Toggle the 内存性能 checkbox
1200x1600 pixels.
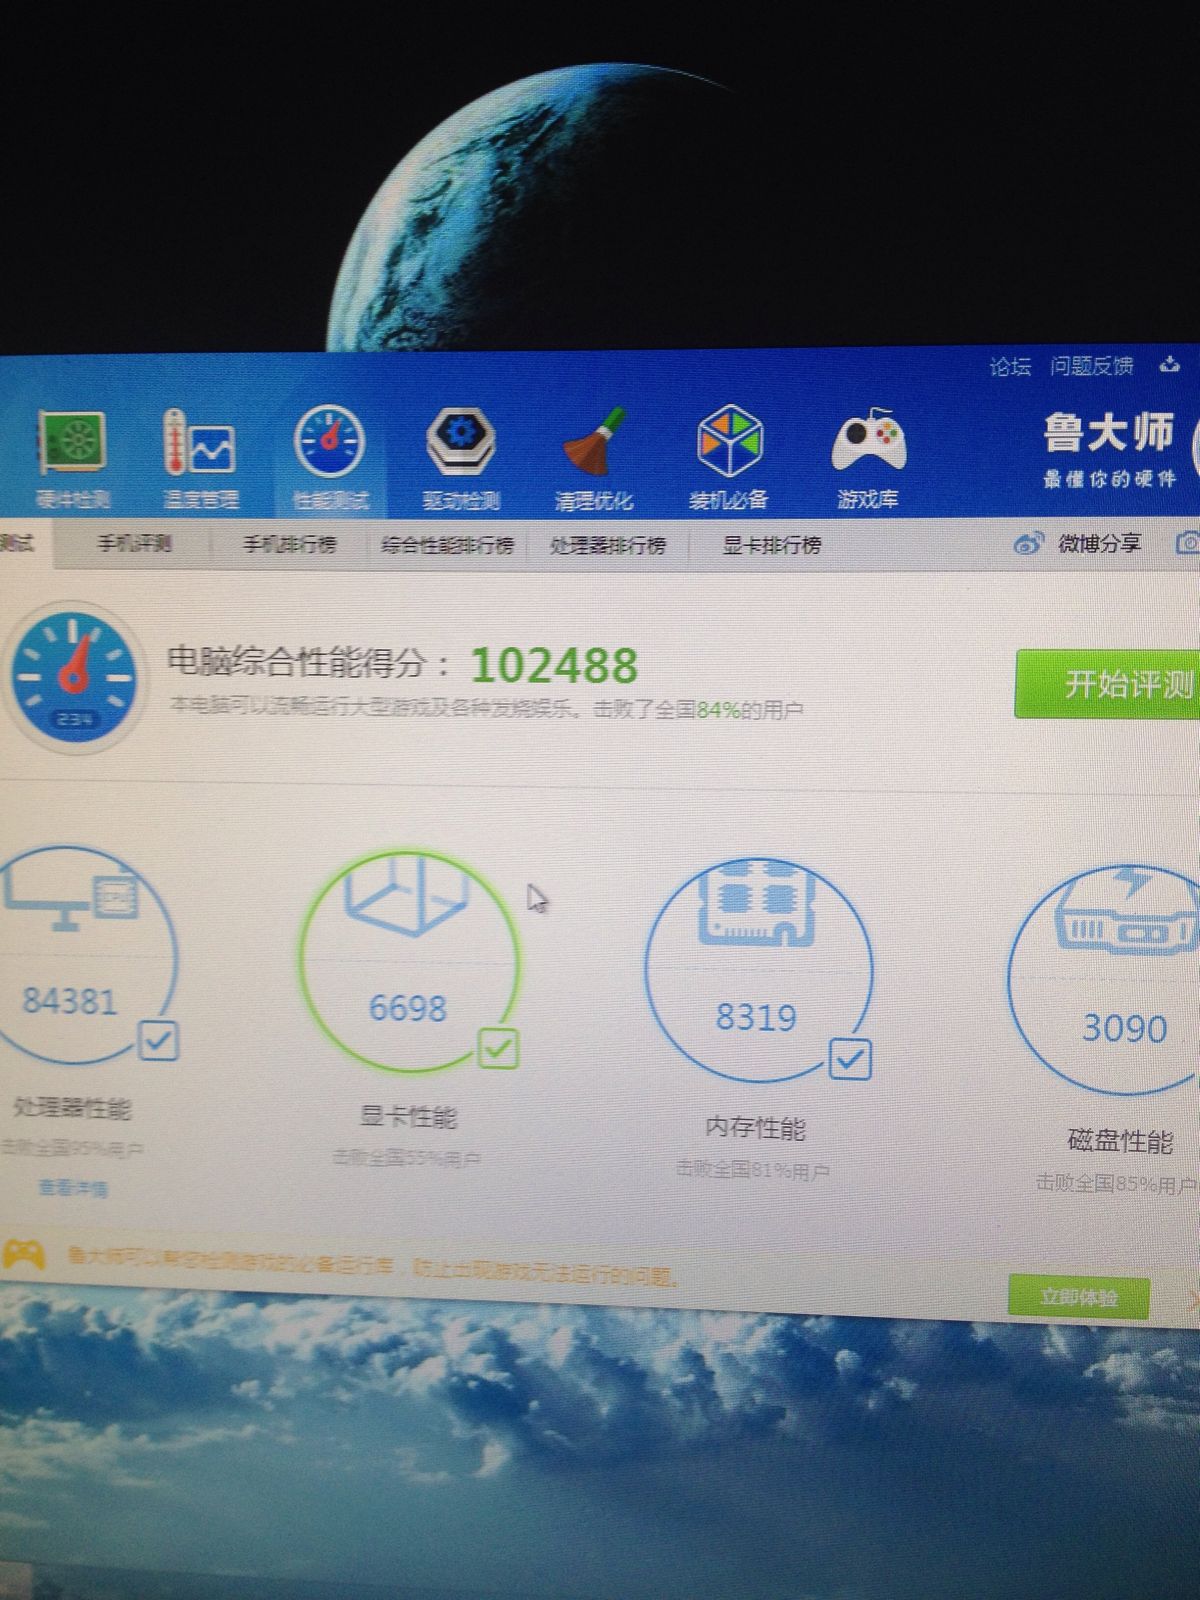[x=850, y=1058]
